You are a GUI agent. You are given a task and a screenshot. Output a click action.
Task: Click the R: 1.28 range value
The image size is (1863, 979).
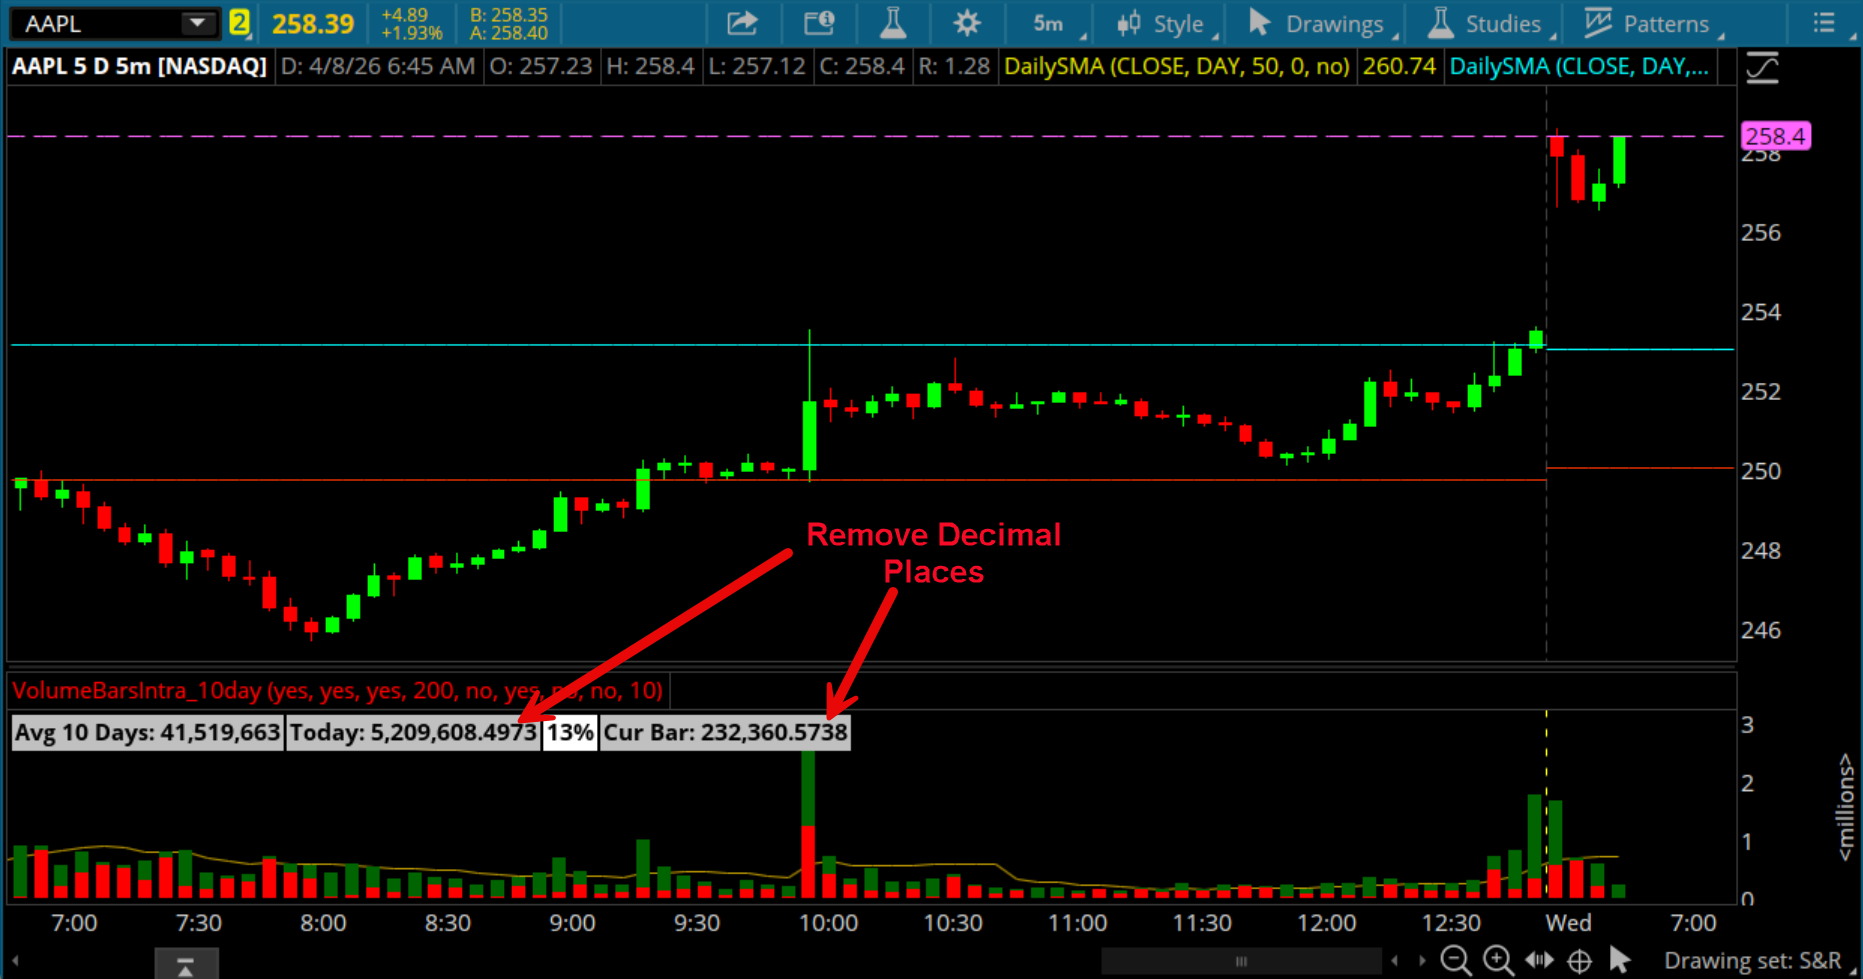pos(954,67)
